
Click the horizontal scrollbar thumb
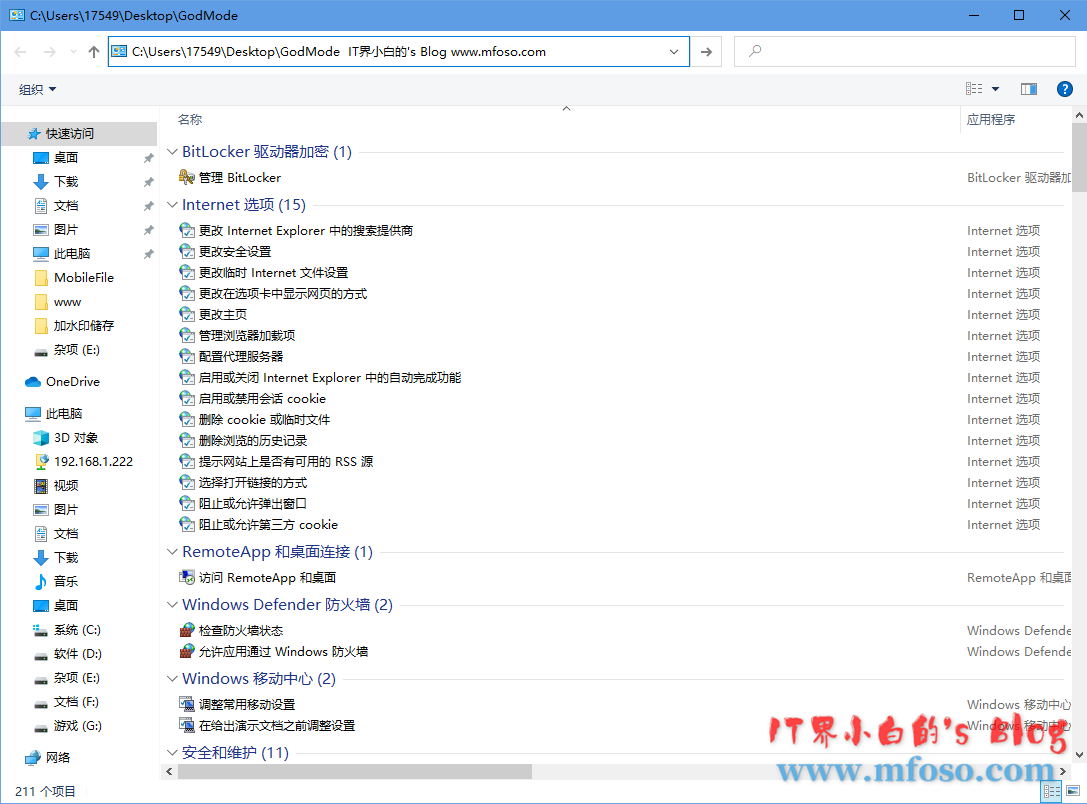[x=354, y=771]
